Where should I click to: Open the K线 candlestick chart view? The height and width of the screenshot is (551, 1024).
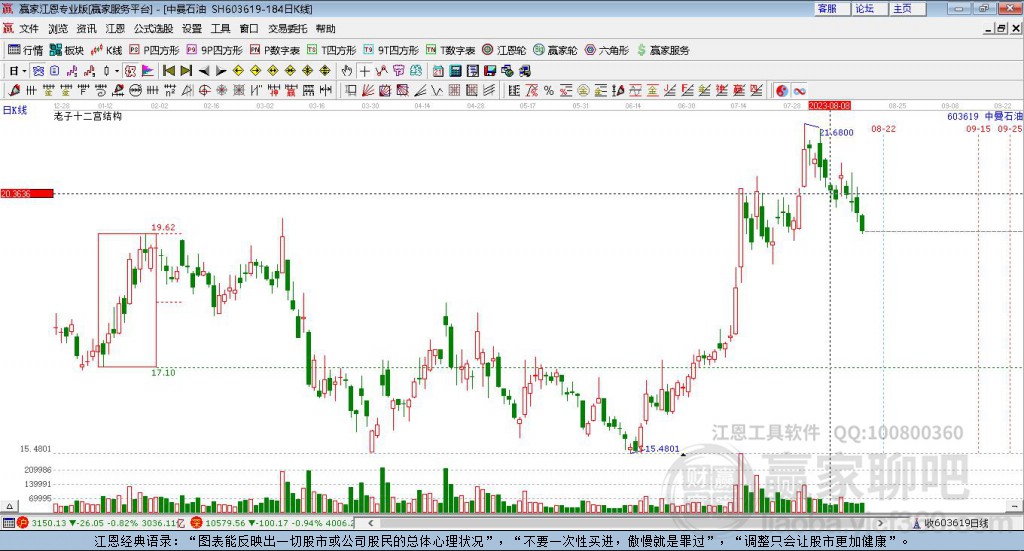107,50
